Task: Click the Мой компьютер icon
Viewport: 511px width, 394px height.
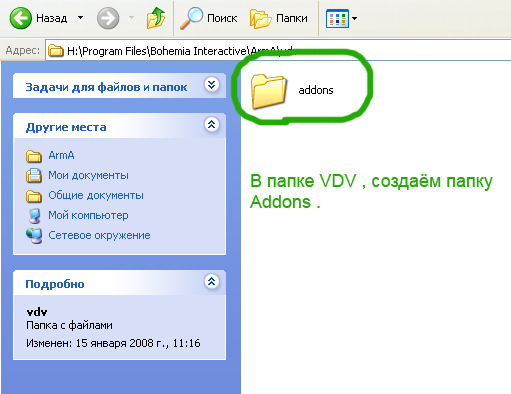Action: (x=34, y=216)
